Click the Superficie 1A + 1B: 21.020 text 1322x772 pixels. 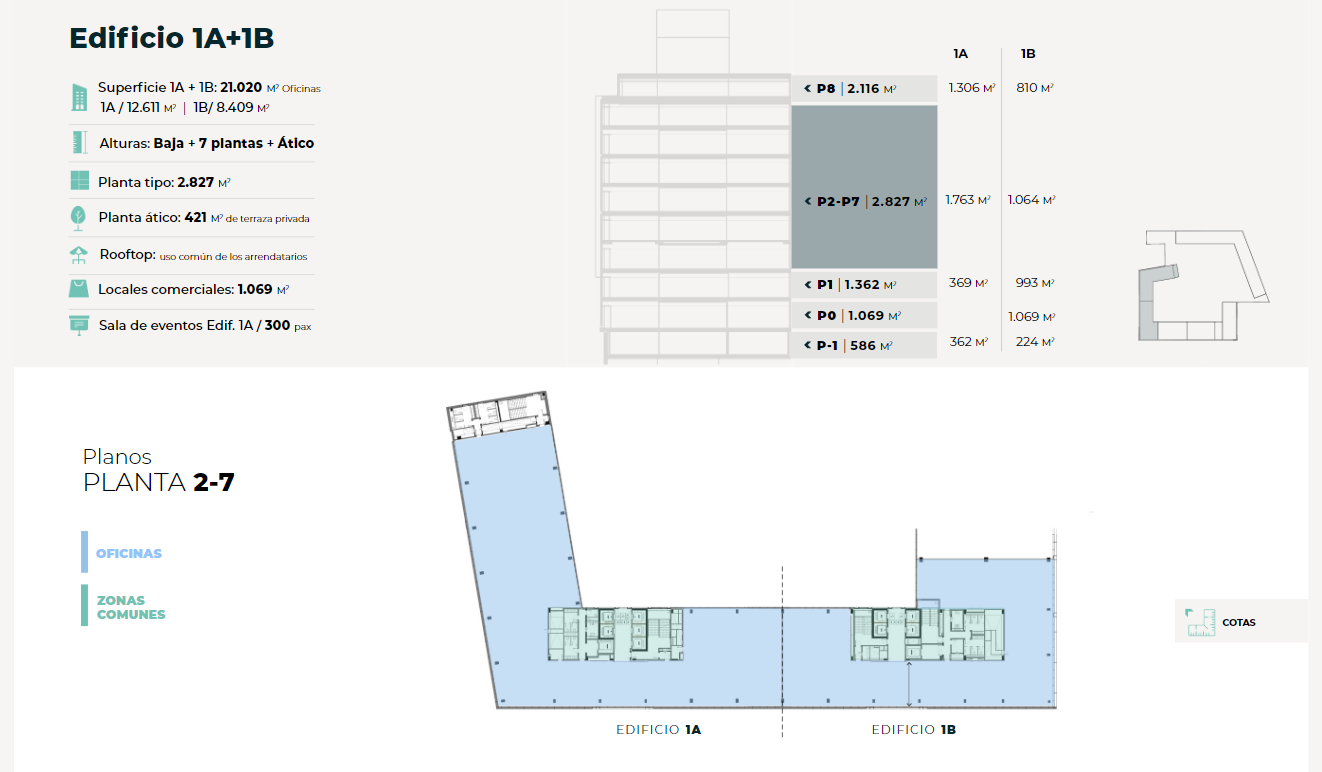pyautogui.click(x=209, y=88)
